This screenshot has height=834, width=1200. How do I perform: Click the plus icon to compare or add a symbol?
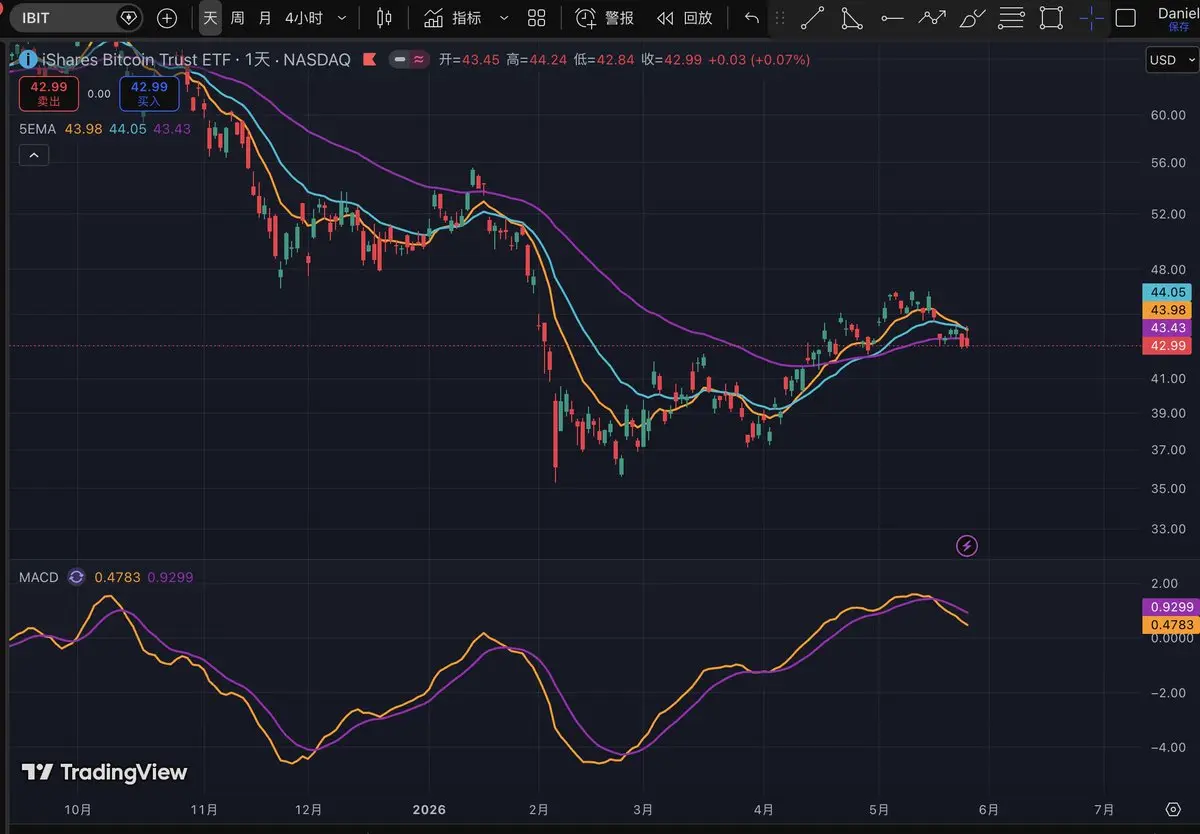(x=167, y=18)
